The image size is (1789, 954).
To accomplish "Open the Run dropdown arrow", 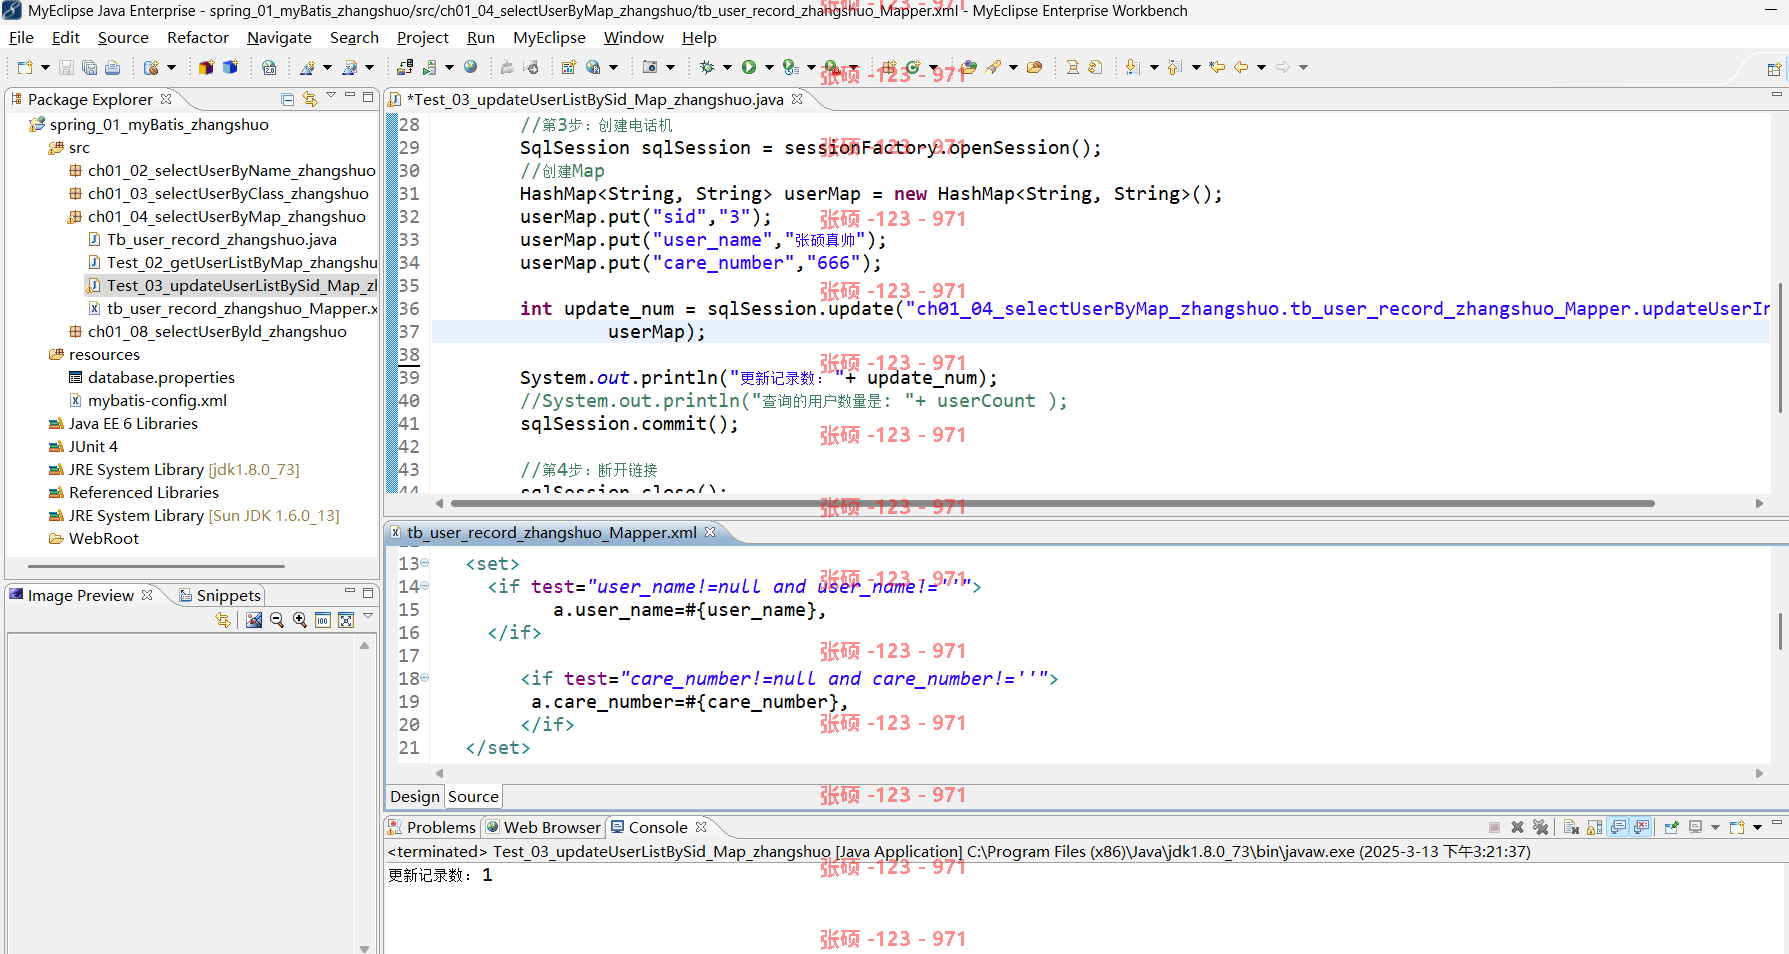I will (x=769, y=68).
